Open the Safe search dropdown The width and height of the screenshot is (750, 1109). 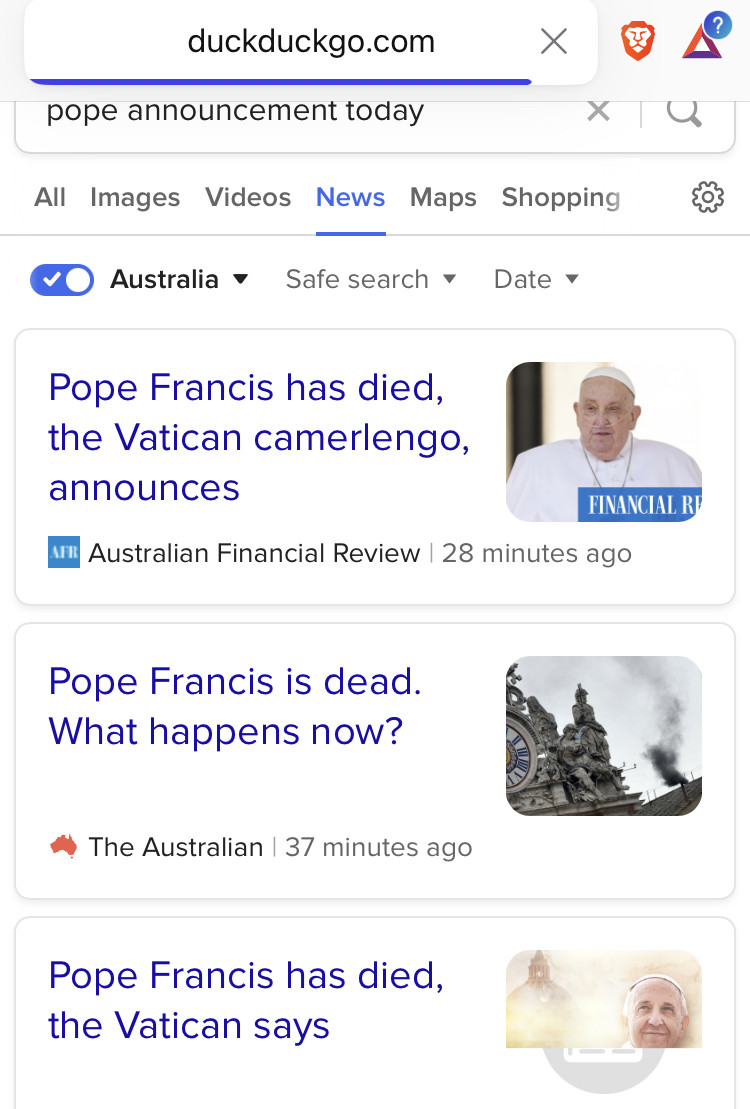coord(371,279)
